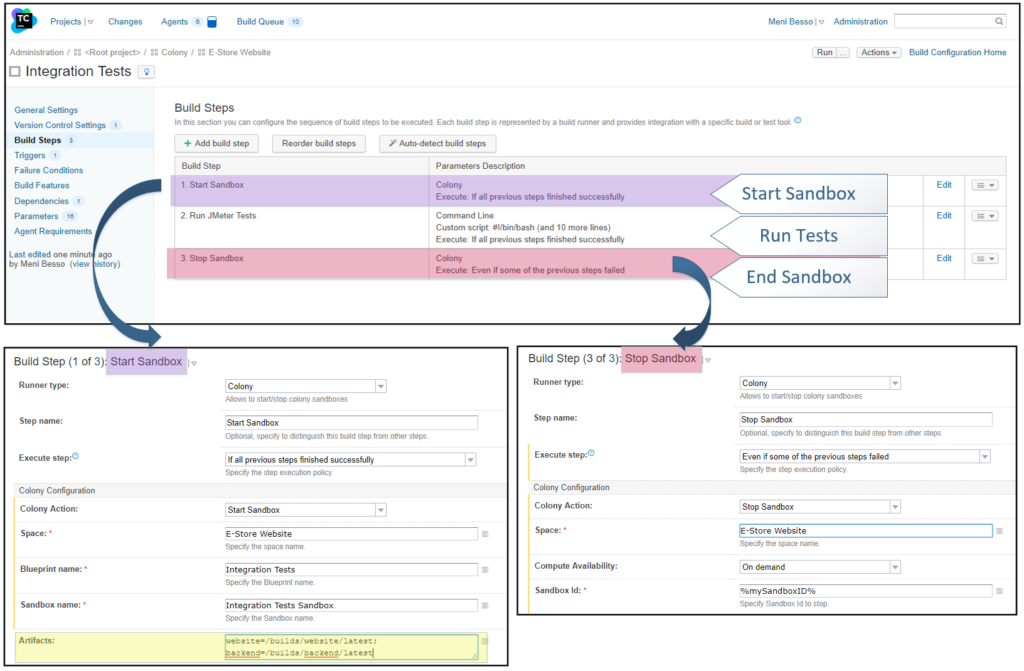This screenshot has height=671, width=1024.
Task: Click Execute step help icon in Start Sandbox form
Action: [76, 456]
